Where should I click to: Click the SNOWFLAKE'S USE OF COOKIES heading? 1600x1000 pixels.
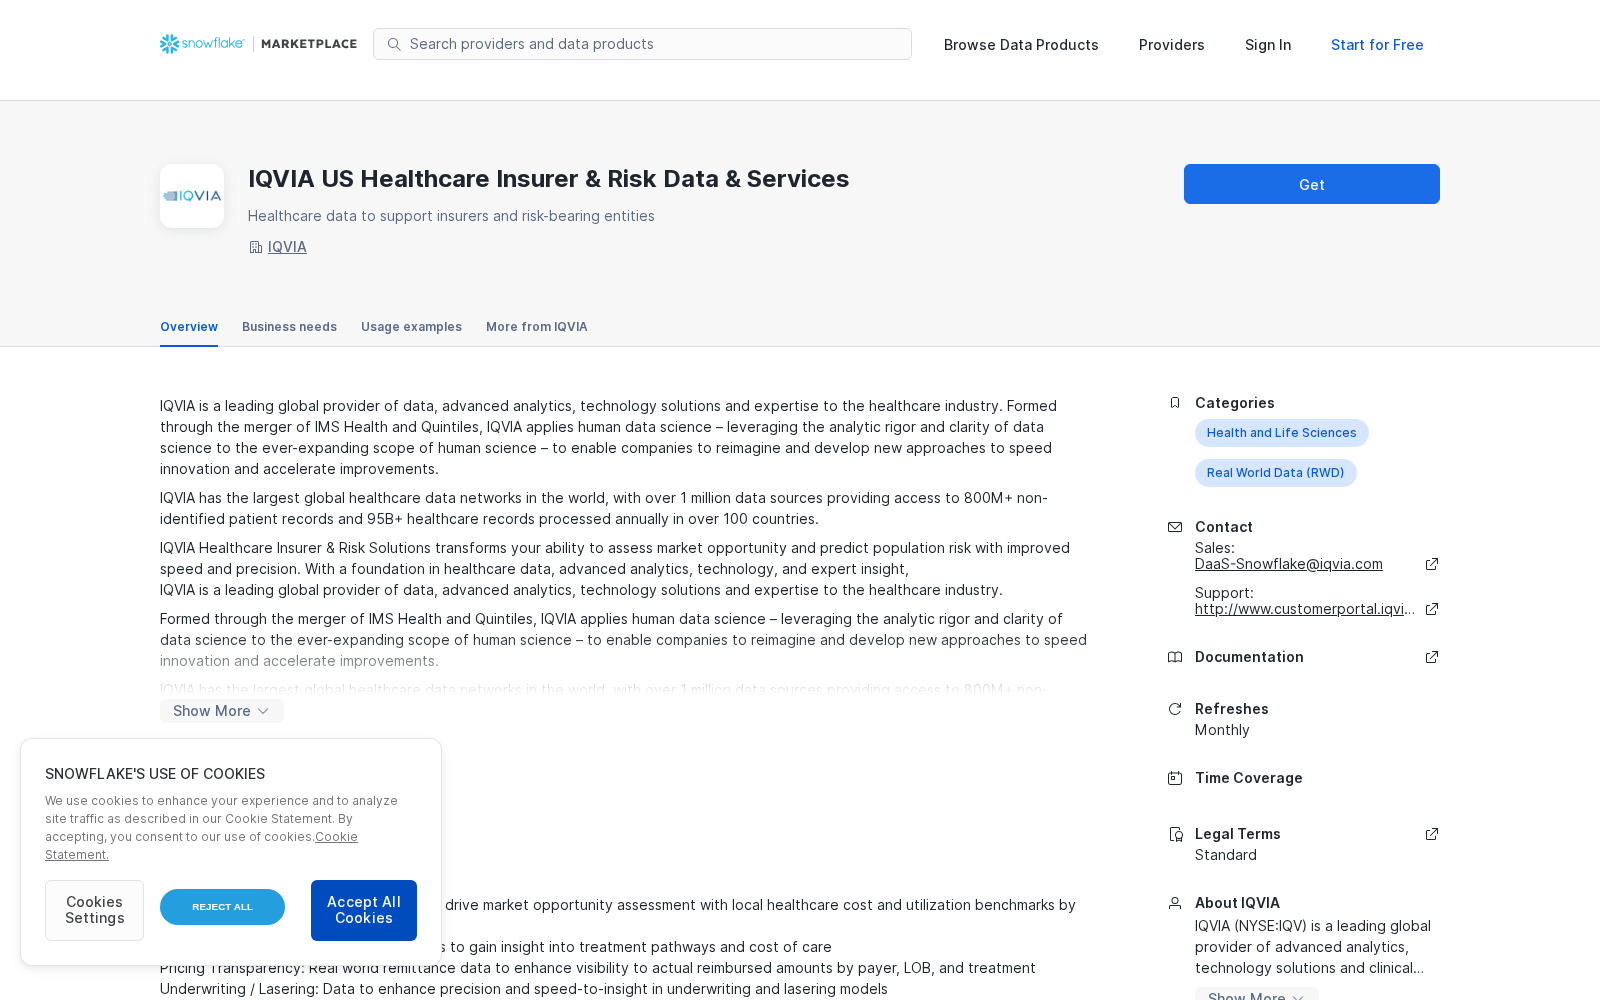coord(155,774)
